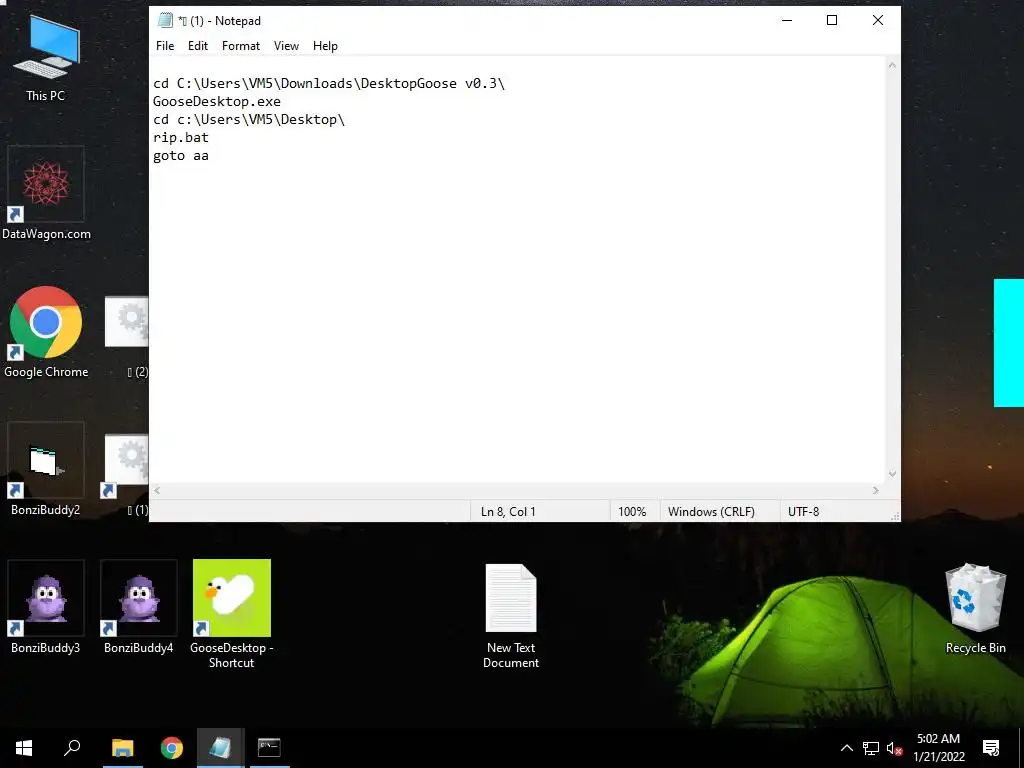Image resolution: width=1024 pixels, height=768 pixels.
Task: Open the Edit menu in Notepad
Action: (x=197, y=46)
